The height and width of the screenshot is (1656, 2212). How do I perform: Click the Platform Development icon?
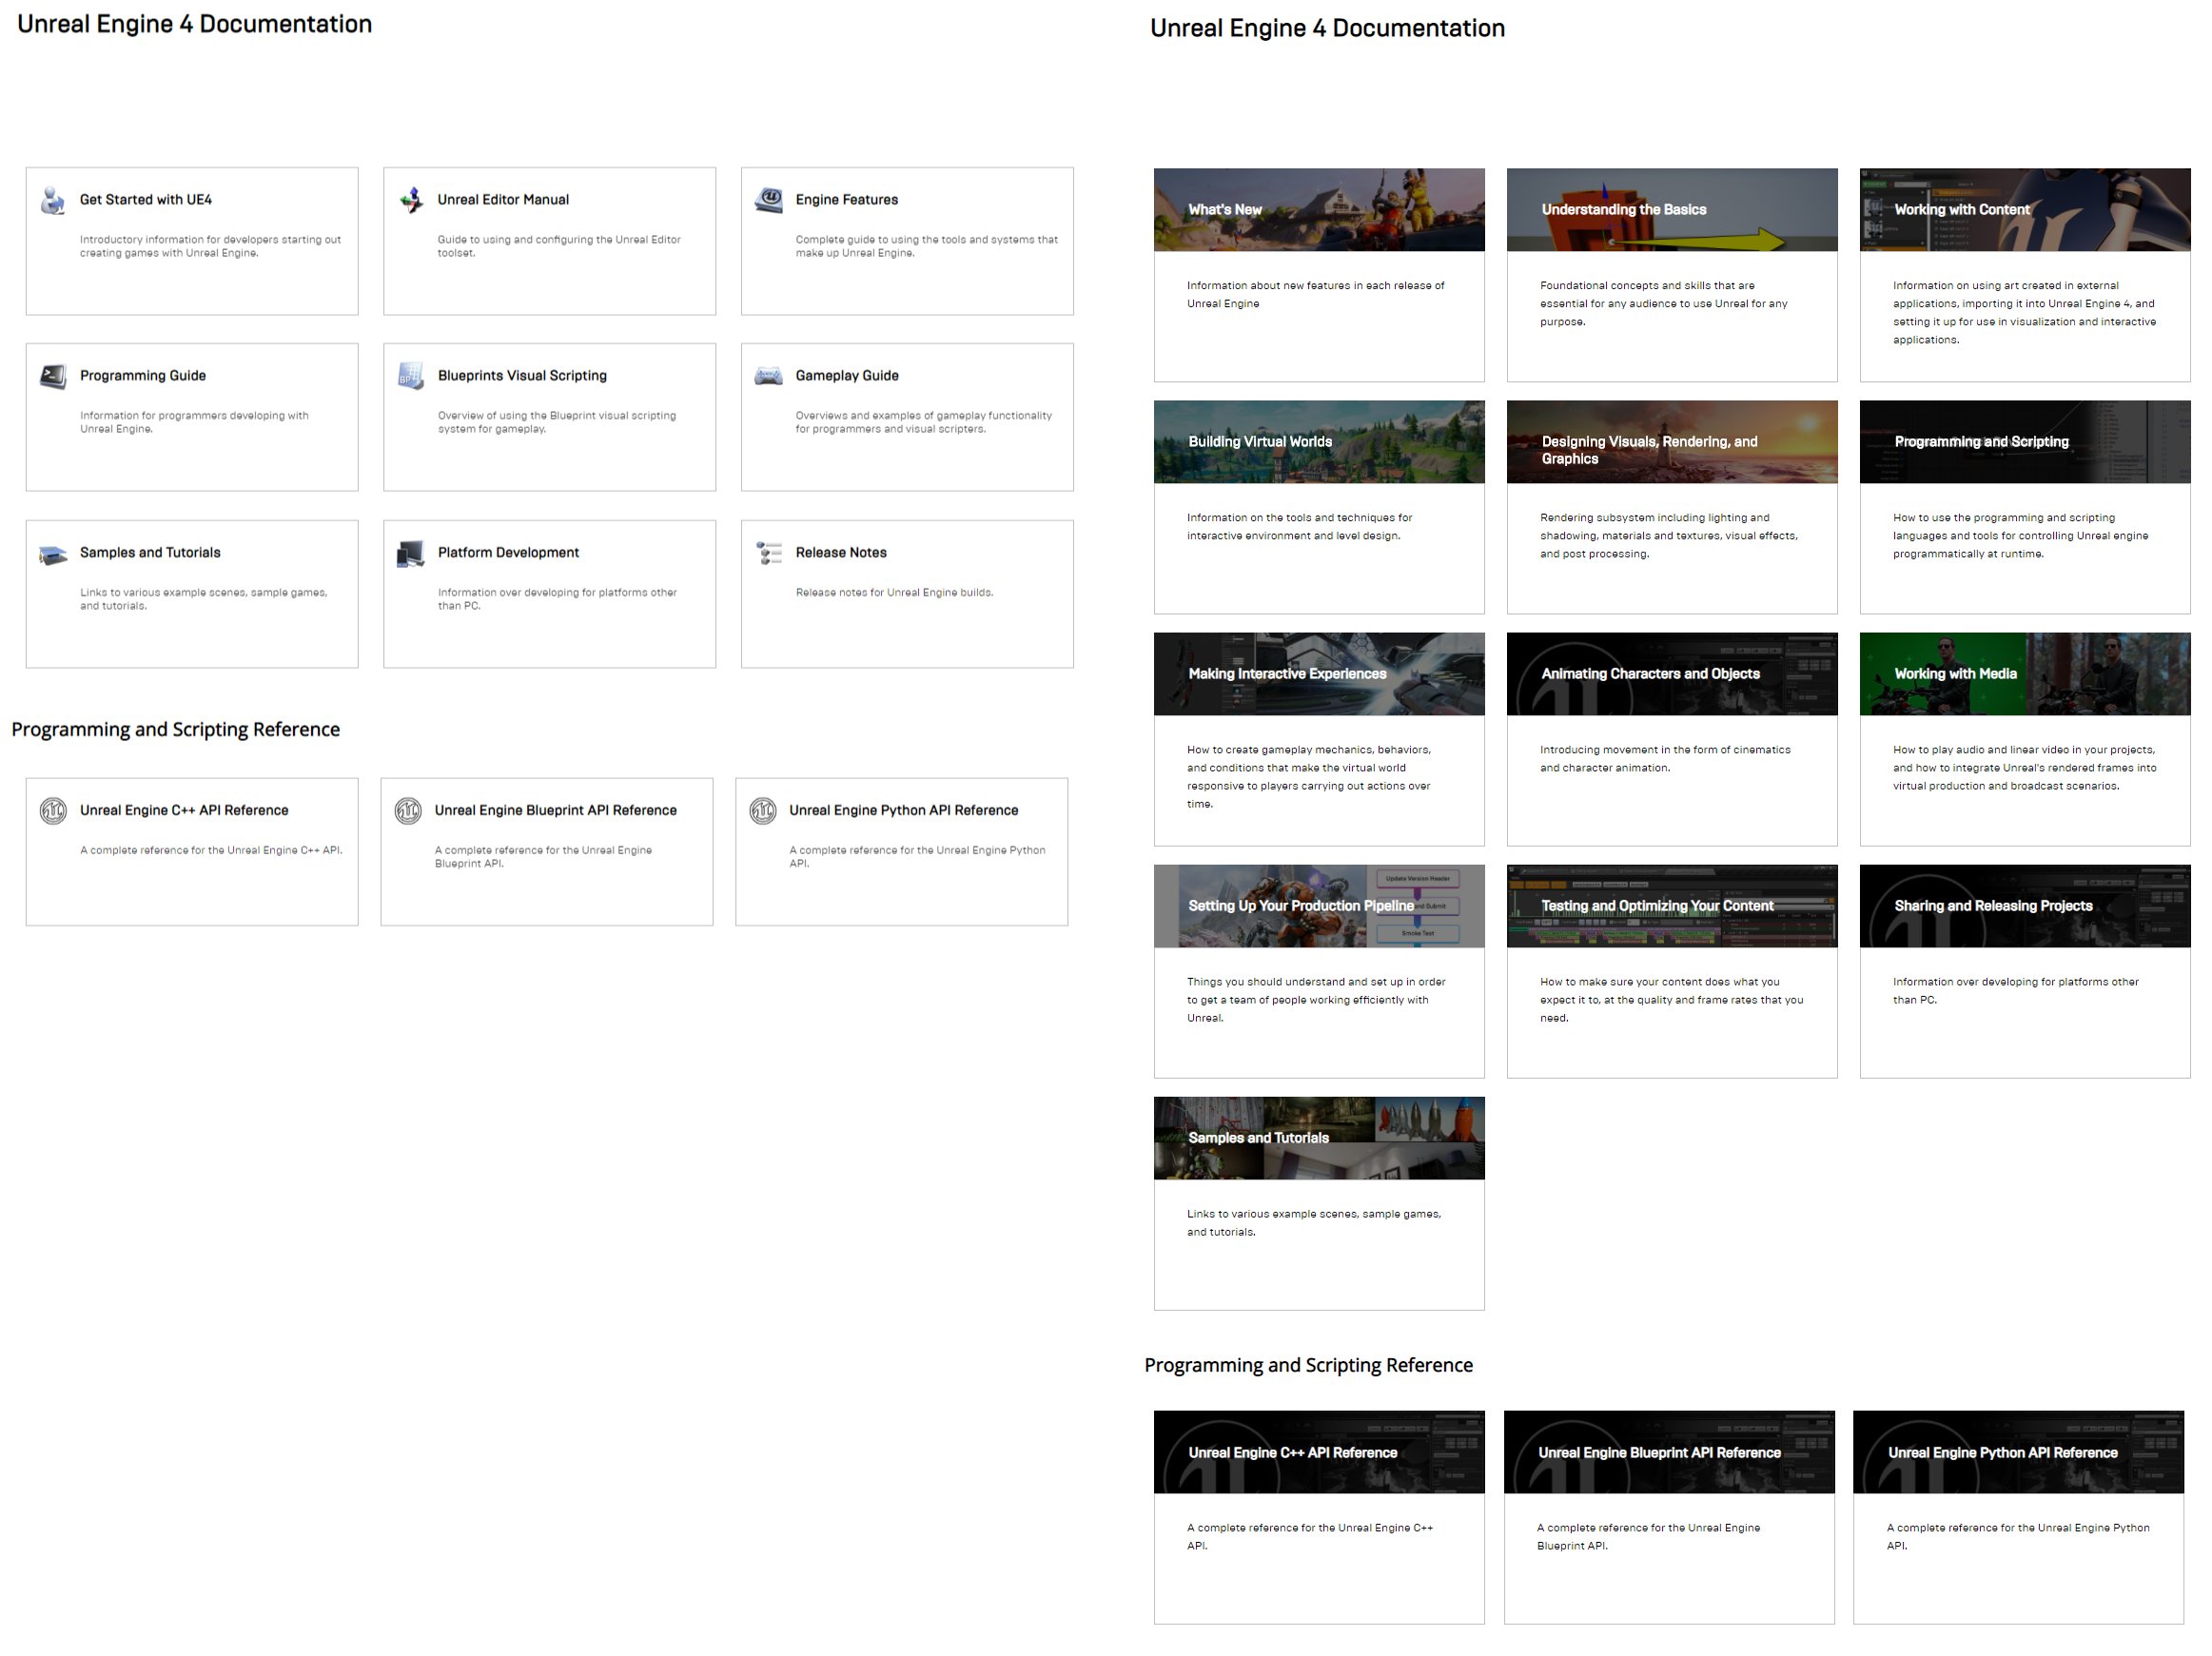tap(411, 553)
